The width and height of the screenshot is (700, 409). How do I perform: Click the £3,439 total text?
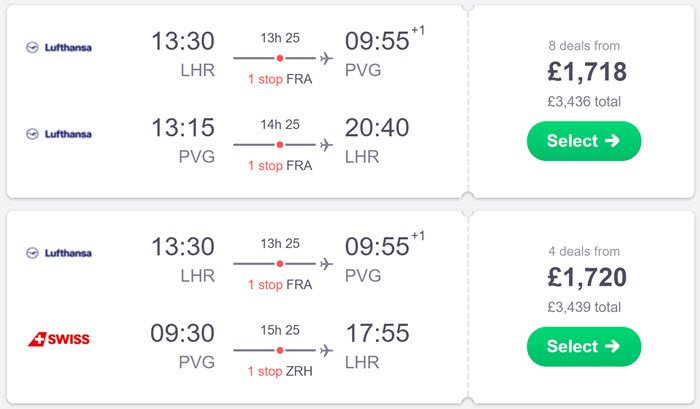(x=584, y=307)
